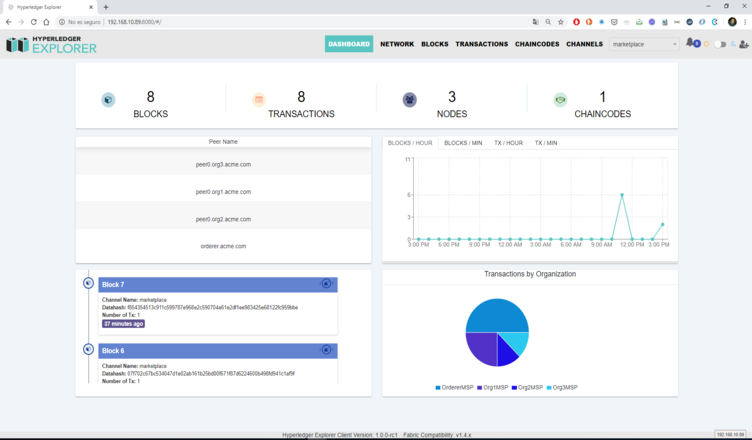
Task: Switch to TX / HOUR chart tab
Action: point(508,143)
